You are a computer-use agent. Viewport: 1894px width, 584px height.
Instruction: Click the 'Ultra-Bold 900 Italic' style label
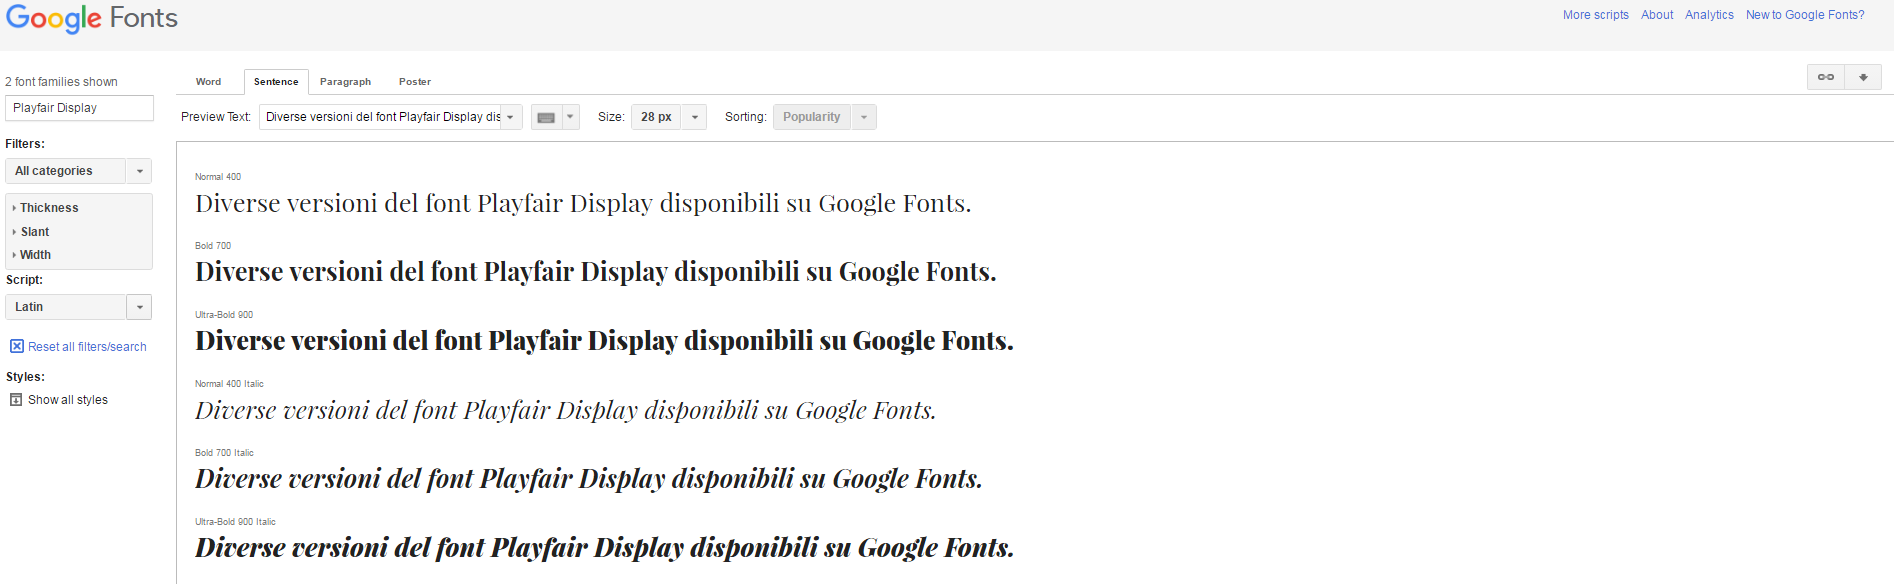pos(235,522)
